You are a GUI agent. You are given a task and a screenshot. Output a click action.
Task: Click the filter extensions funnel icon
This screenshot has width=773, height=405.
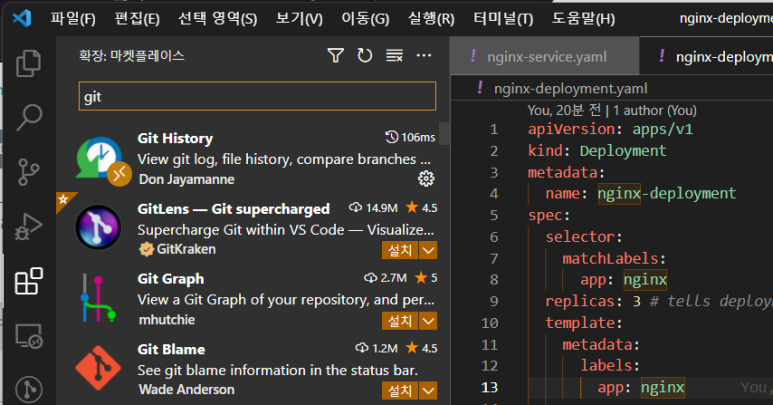click(x=336, y=56)
